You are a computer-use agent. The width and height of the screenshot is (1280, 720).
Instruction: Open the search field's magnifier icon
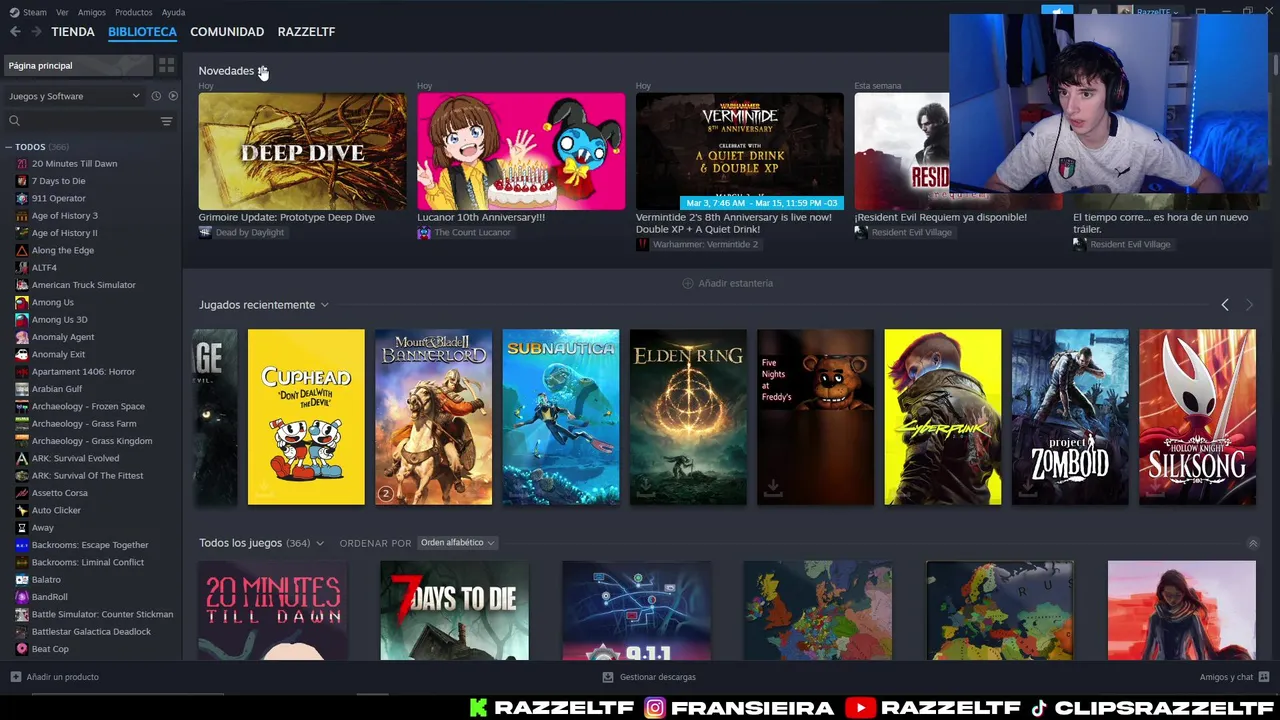click(14, 121)
